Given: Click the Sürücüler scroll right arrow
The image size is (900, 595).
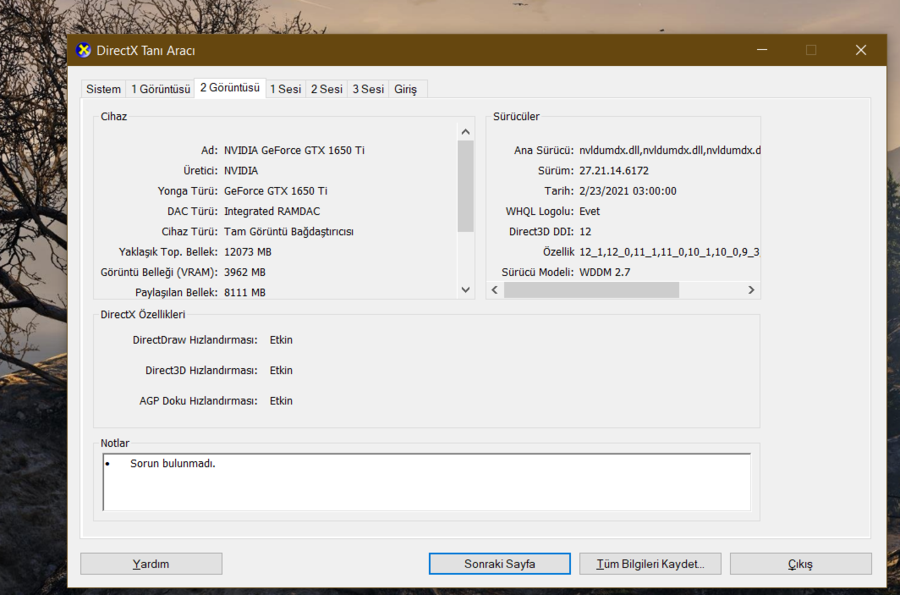Looking at the screenshot, I should (751, 290).
